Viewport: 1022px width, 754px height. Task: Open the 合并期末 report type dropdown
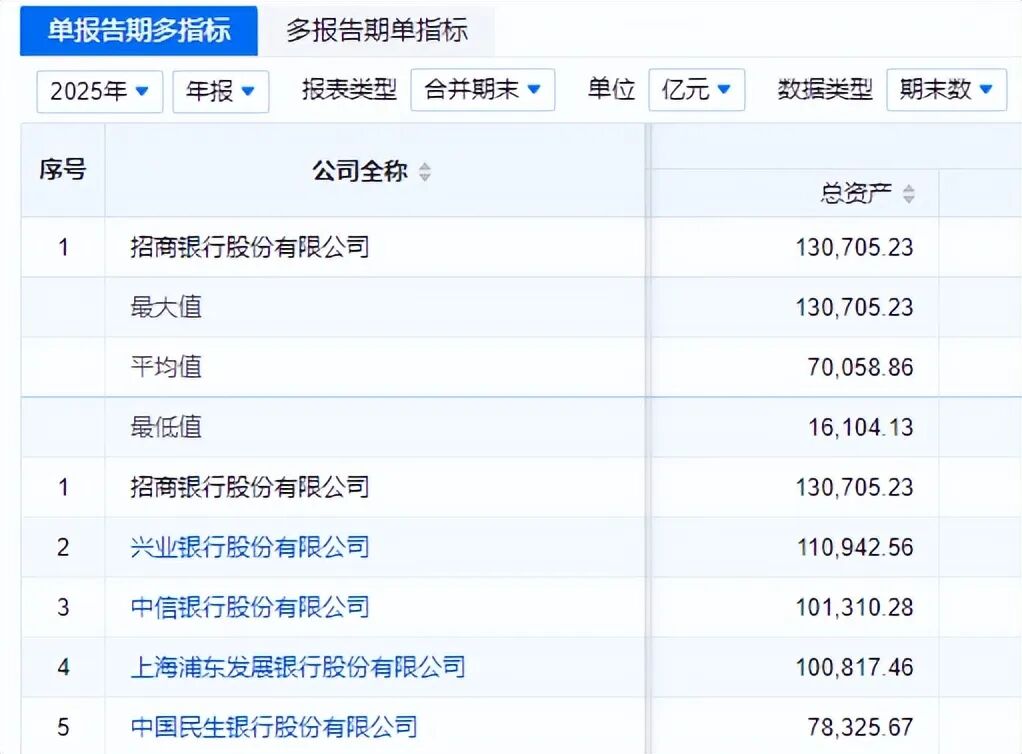tap(482, 89)
